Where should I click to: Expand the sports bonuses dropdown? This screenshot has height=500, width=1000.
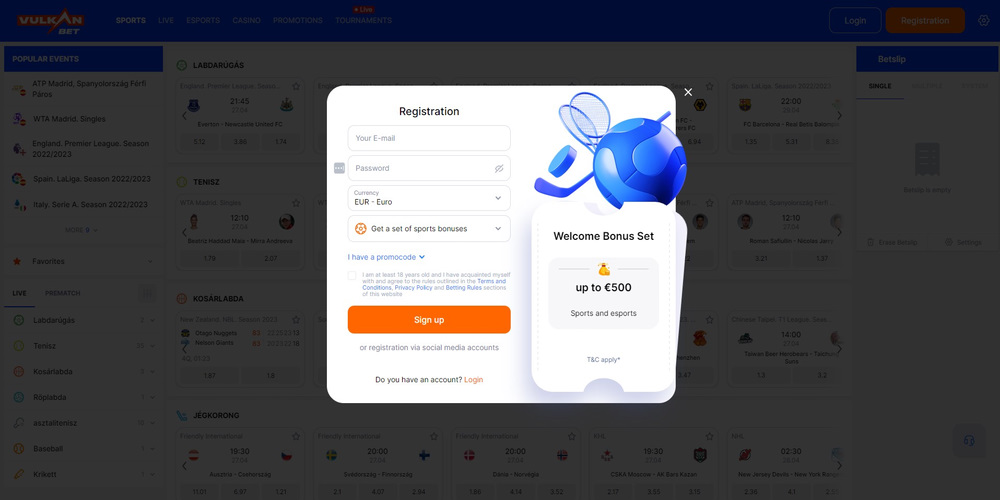coord(429,228)
